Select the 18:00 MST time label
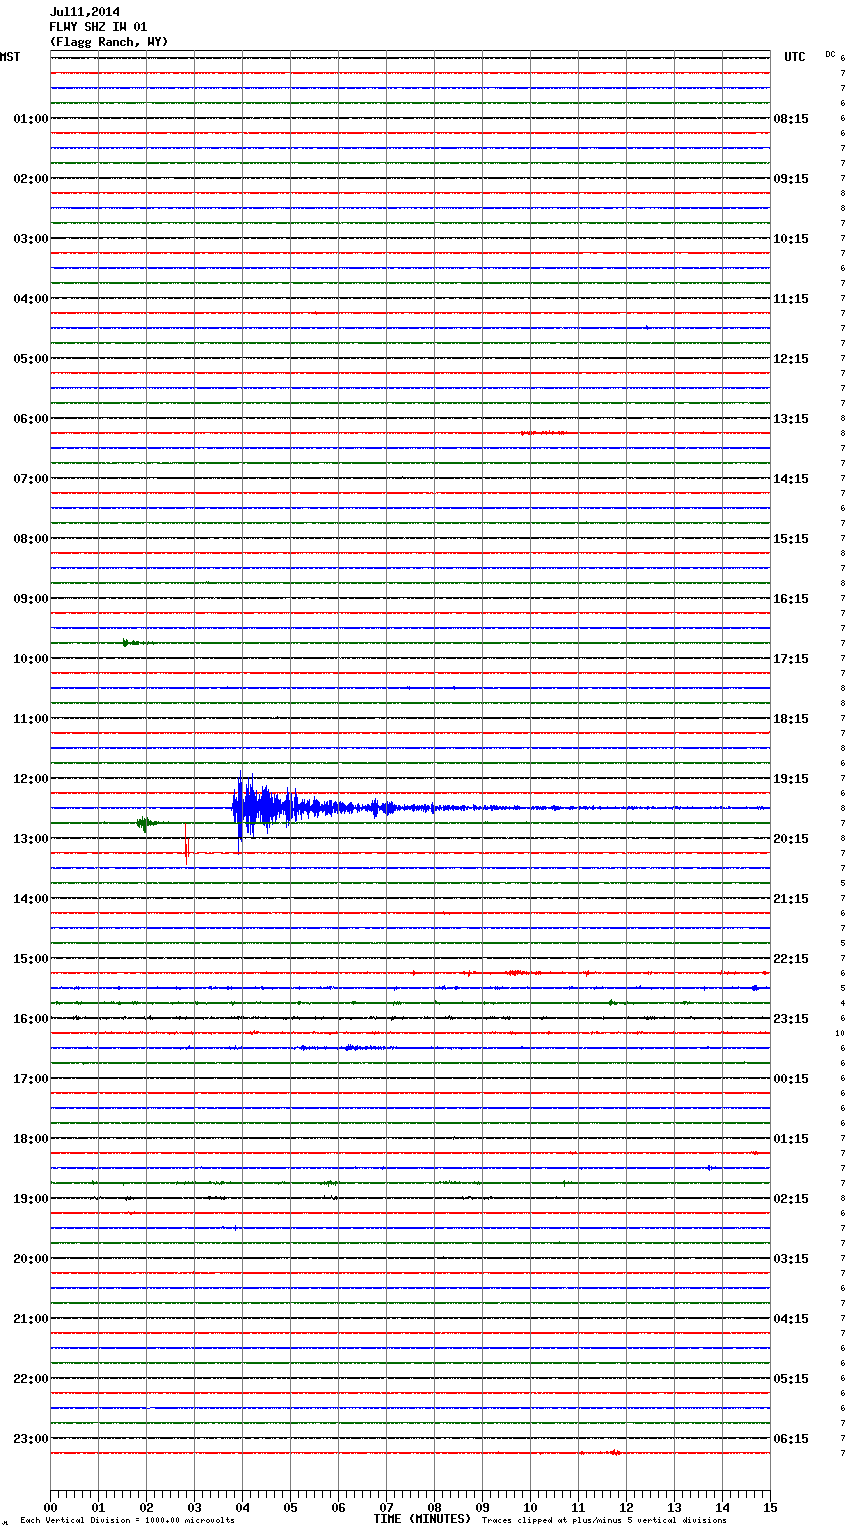The image size is (850, 1534). tap(31, 1139)
